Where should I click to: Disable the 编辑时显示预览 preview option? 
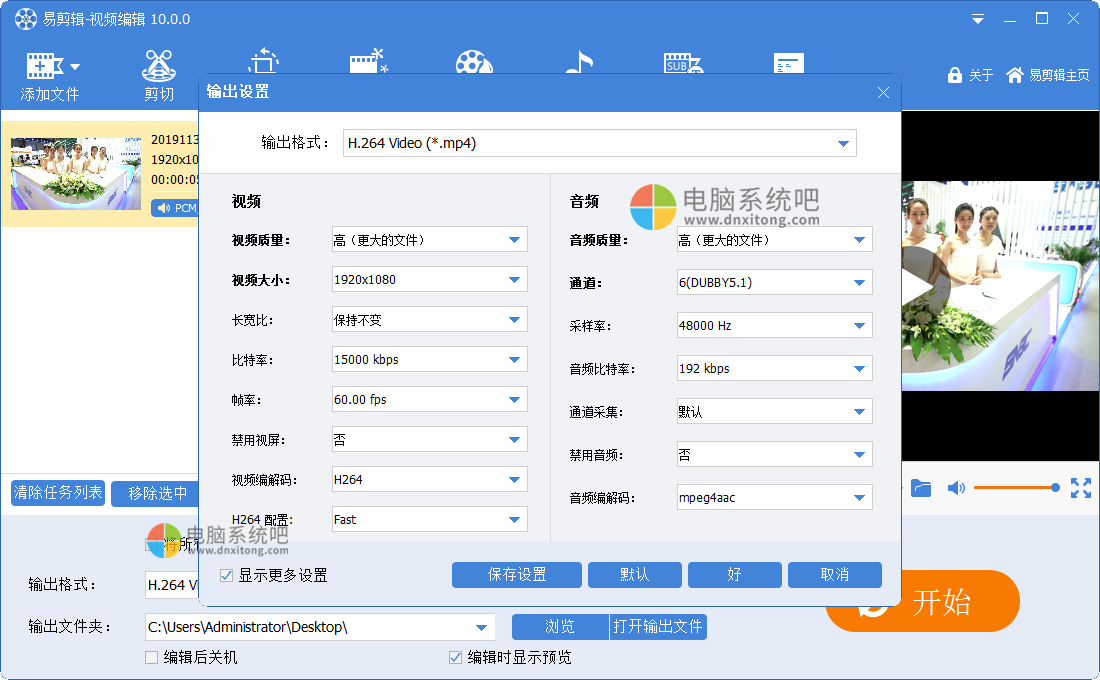(x=454, y=657)
